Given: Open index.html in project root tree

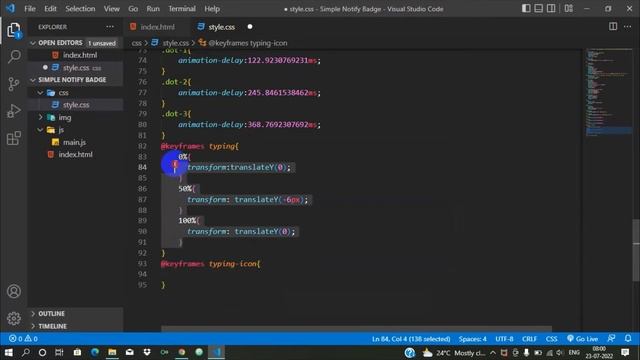Looking at the screenshot, I should pos(75,155).
